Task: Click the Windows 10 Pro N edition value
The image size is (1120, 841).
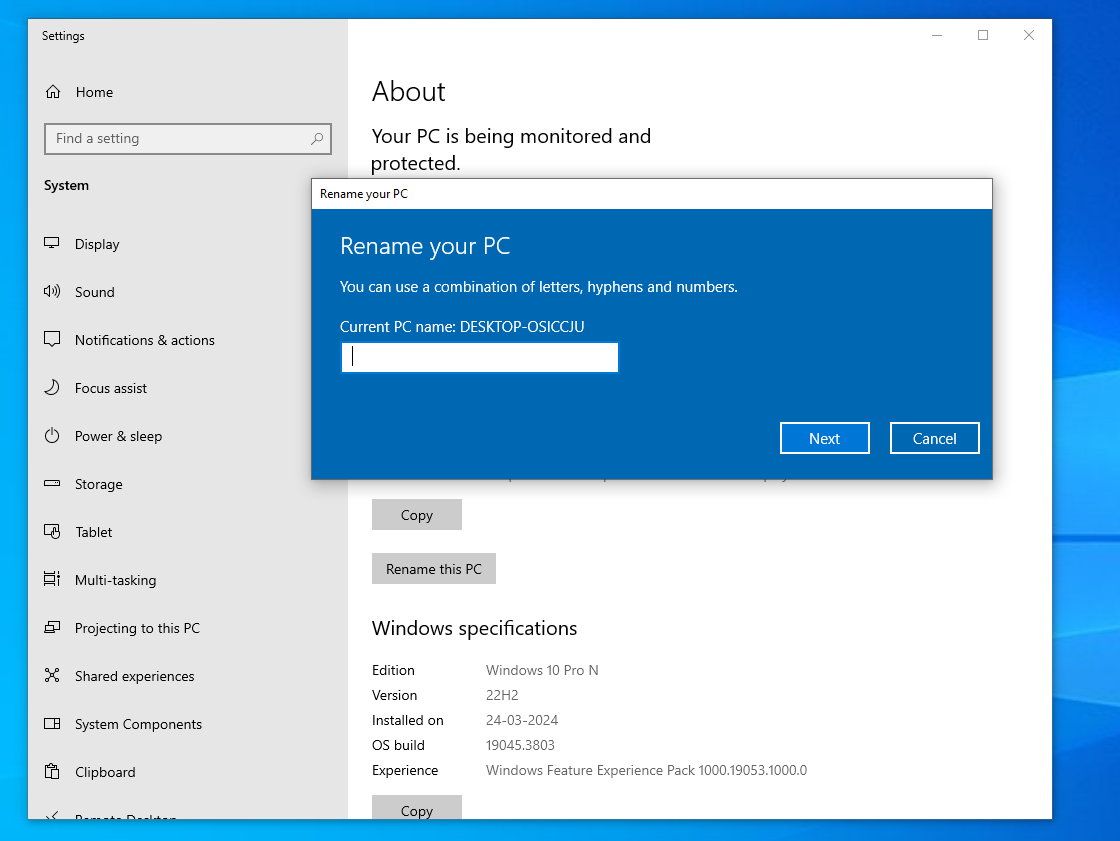Action: tap(542, 670)
